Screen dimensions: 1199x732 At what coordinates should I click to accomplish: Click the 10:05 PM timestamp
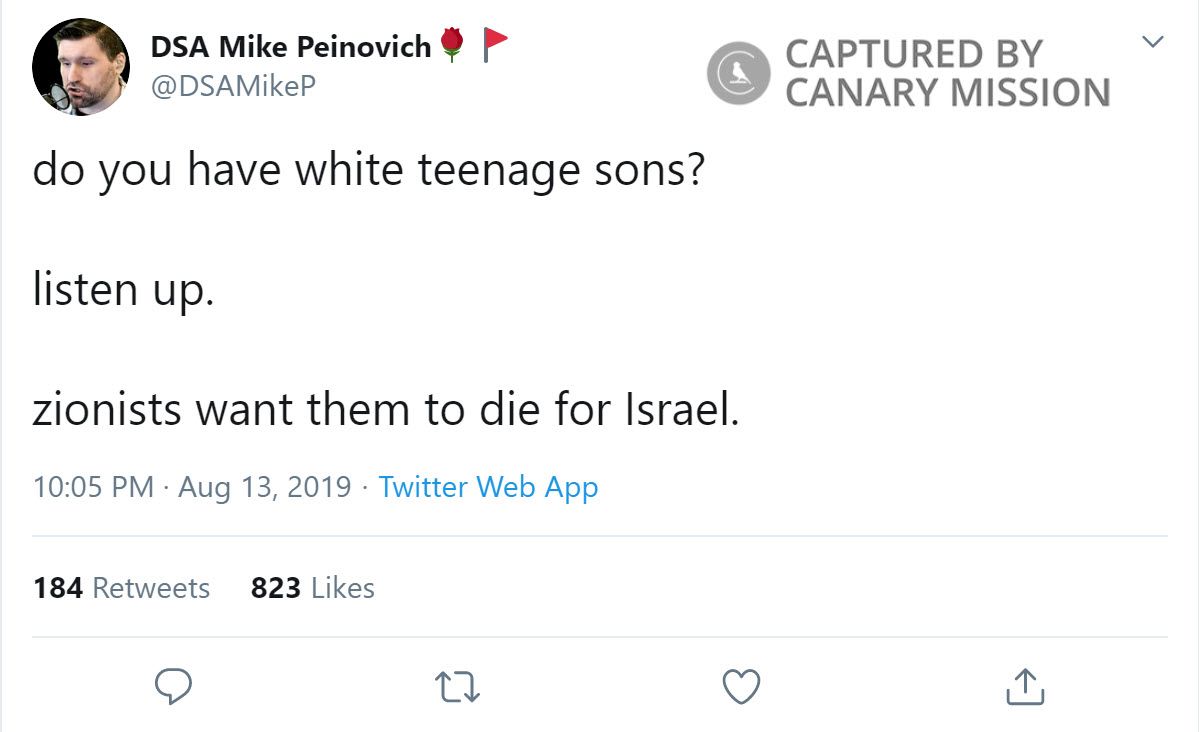pos(93,488)
